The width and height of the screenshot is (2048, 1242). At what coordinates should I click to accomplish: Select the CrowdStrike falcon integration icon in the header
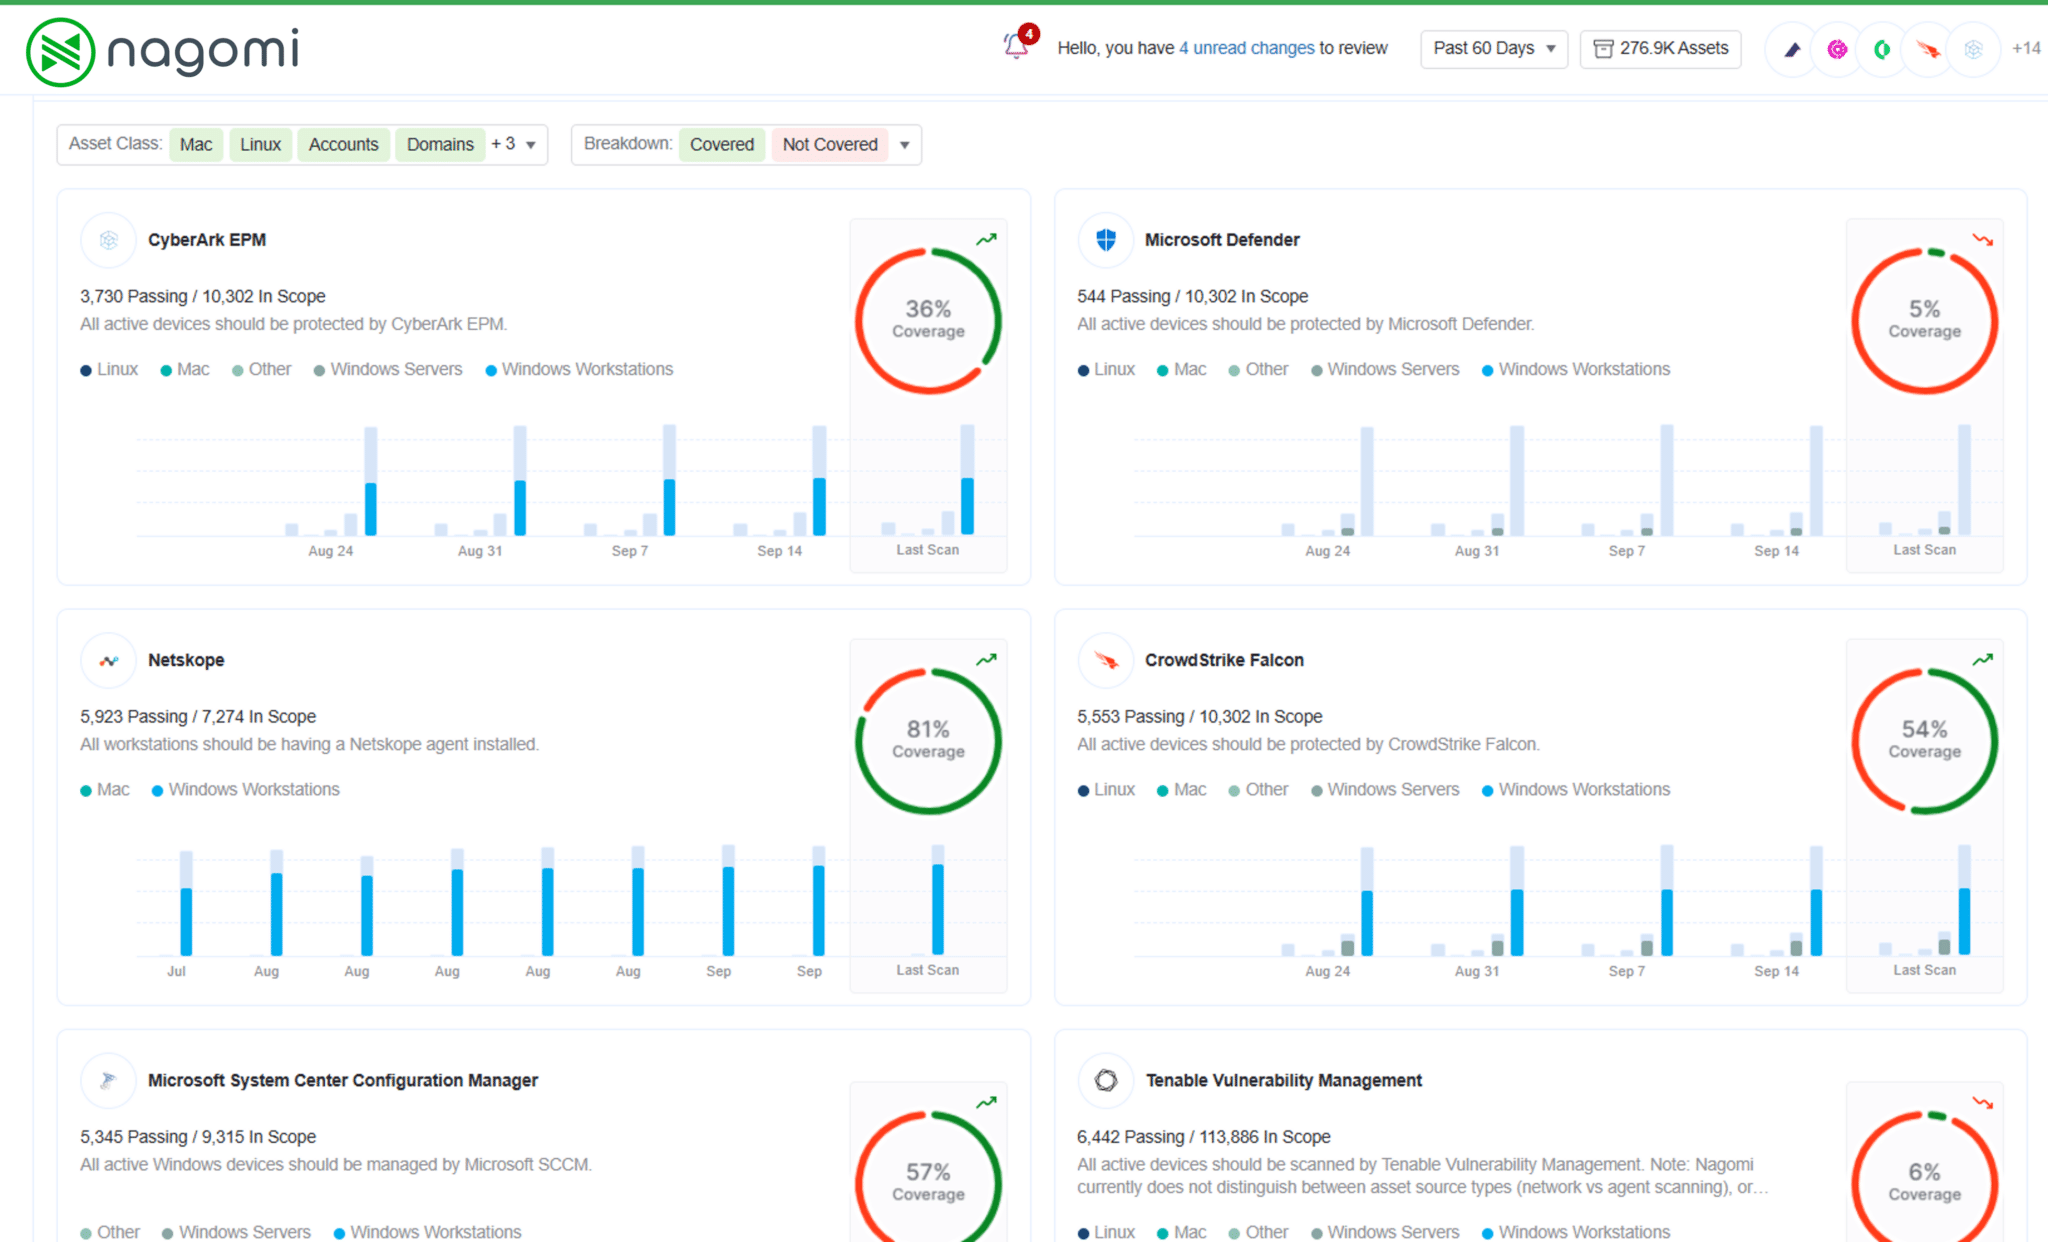pos(1926,48)
